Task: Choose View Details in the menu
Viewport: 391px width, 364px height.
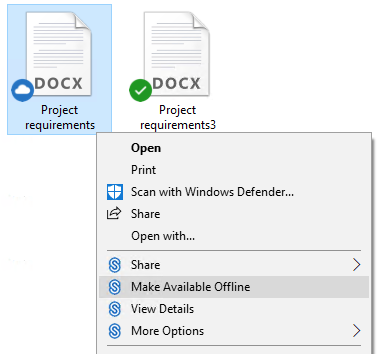Action: tap(234, 309)
